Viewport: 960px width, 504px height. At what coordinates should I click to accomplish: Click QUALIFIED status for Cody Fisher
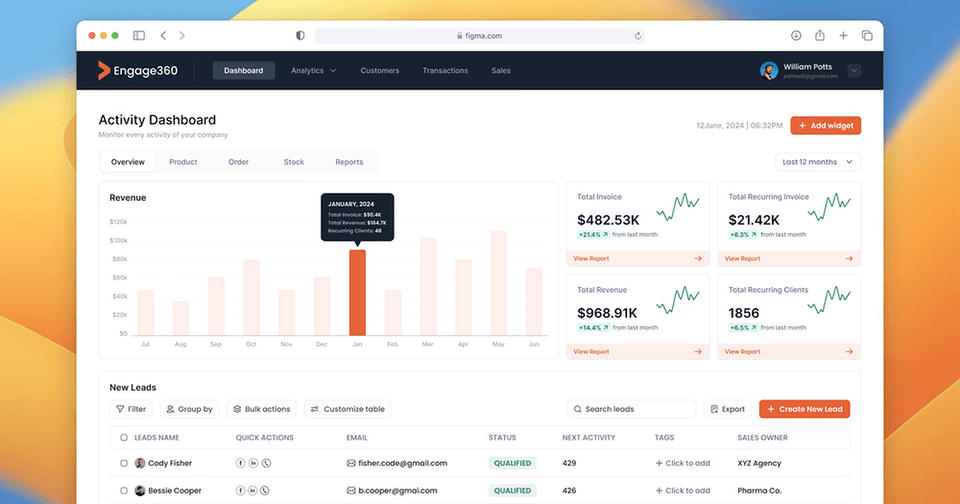(x=512, y=463)
